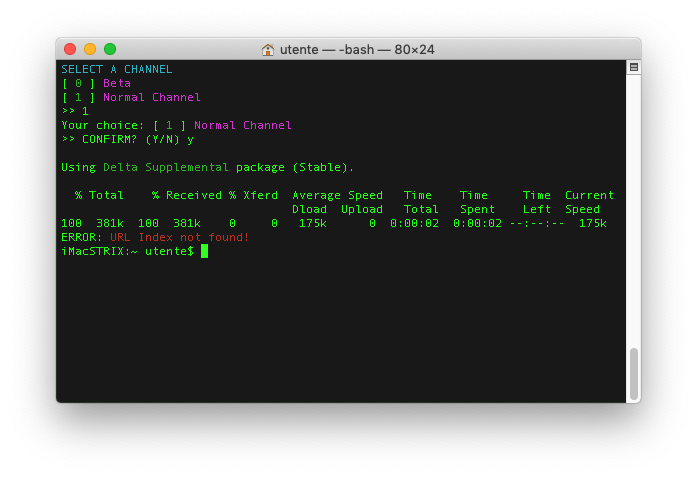Click the 'Time Left' column header
The image size is (697, 477).
tap(537, 202)
